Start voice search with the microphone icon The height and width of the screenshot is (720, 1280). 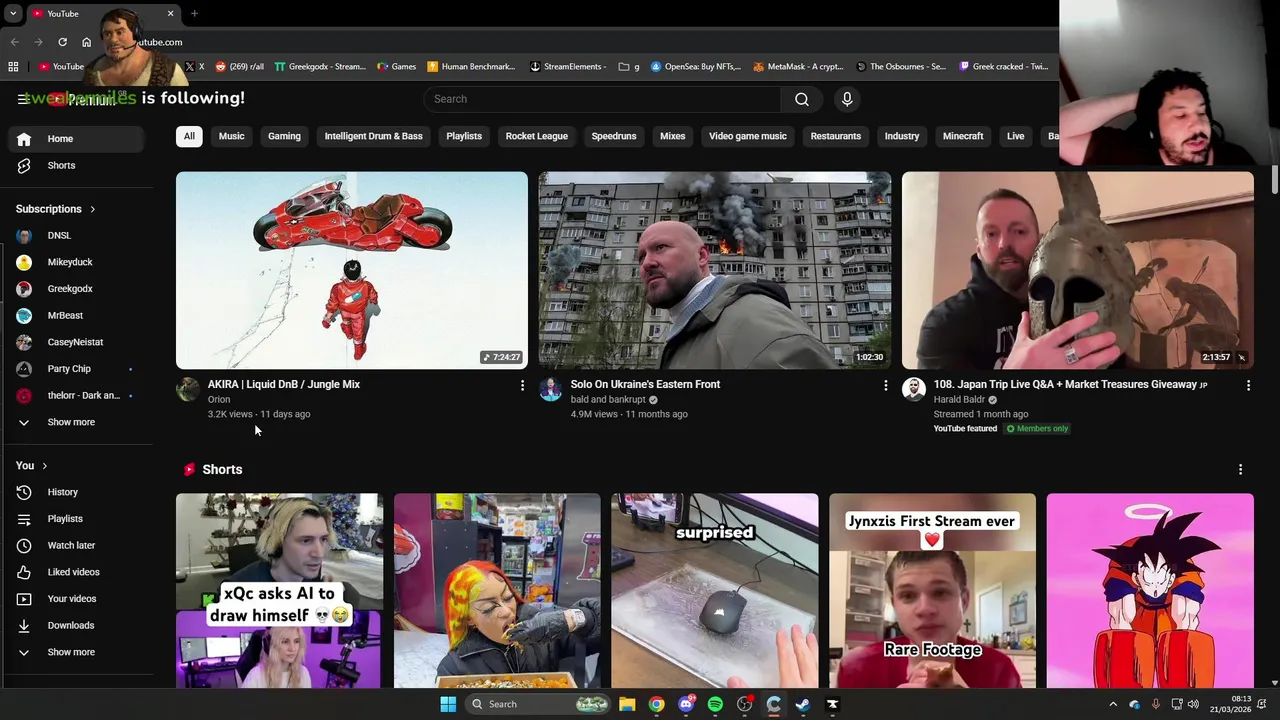pos(847,99)
